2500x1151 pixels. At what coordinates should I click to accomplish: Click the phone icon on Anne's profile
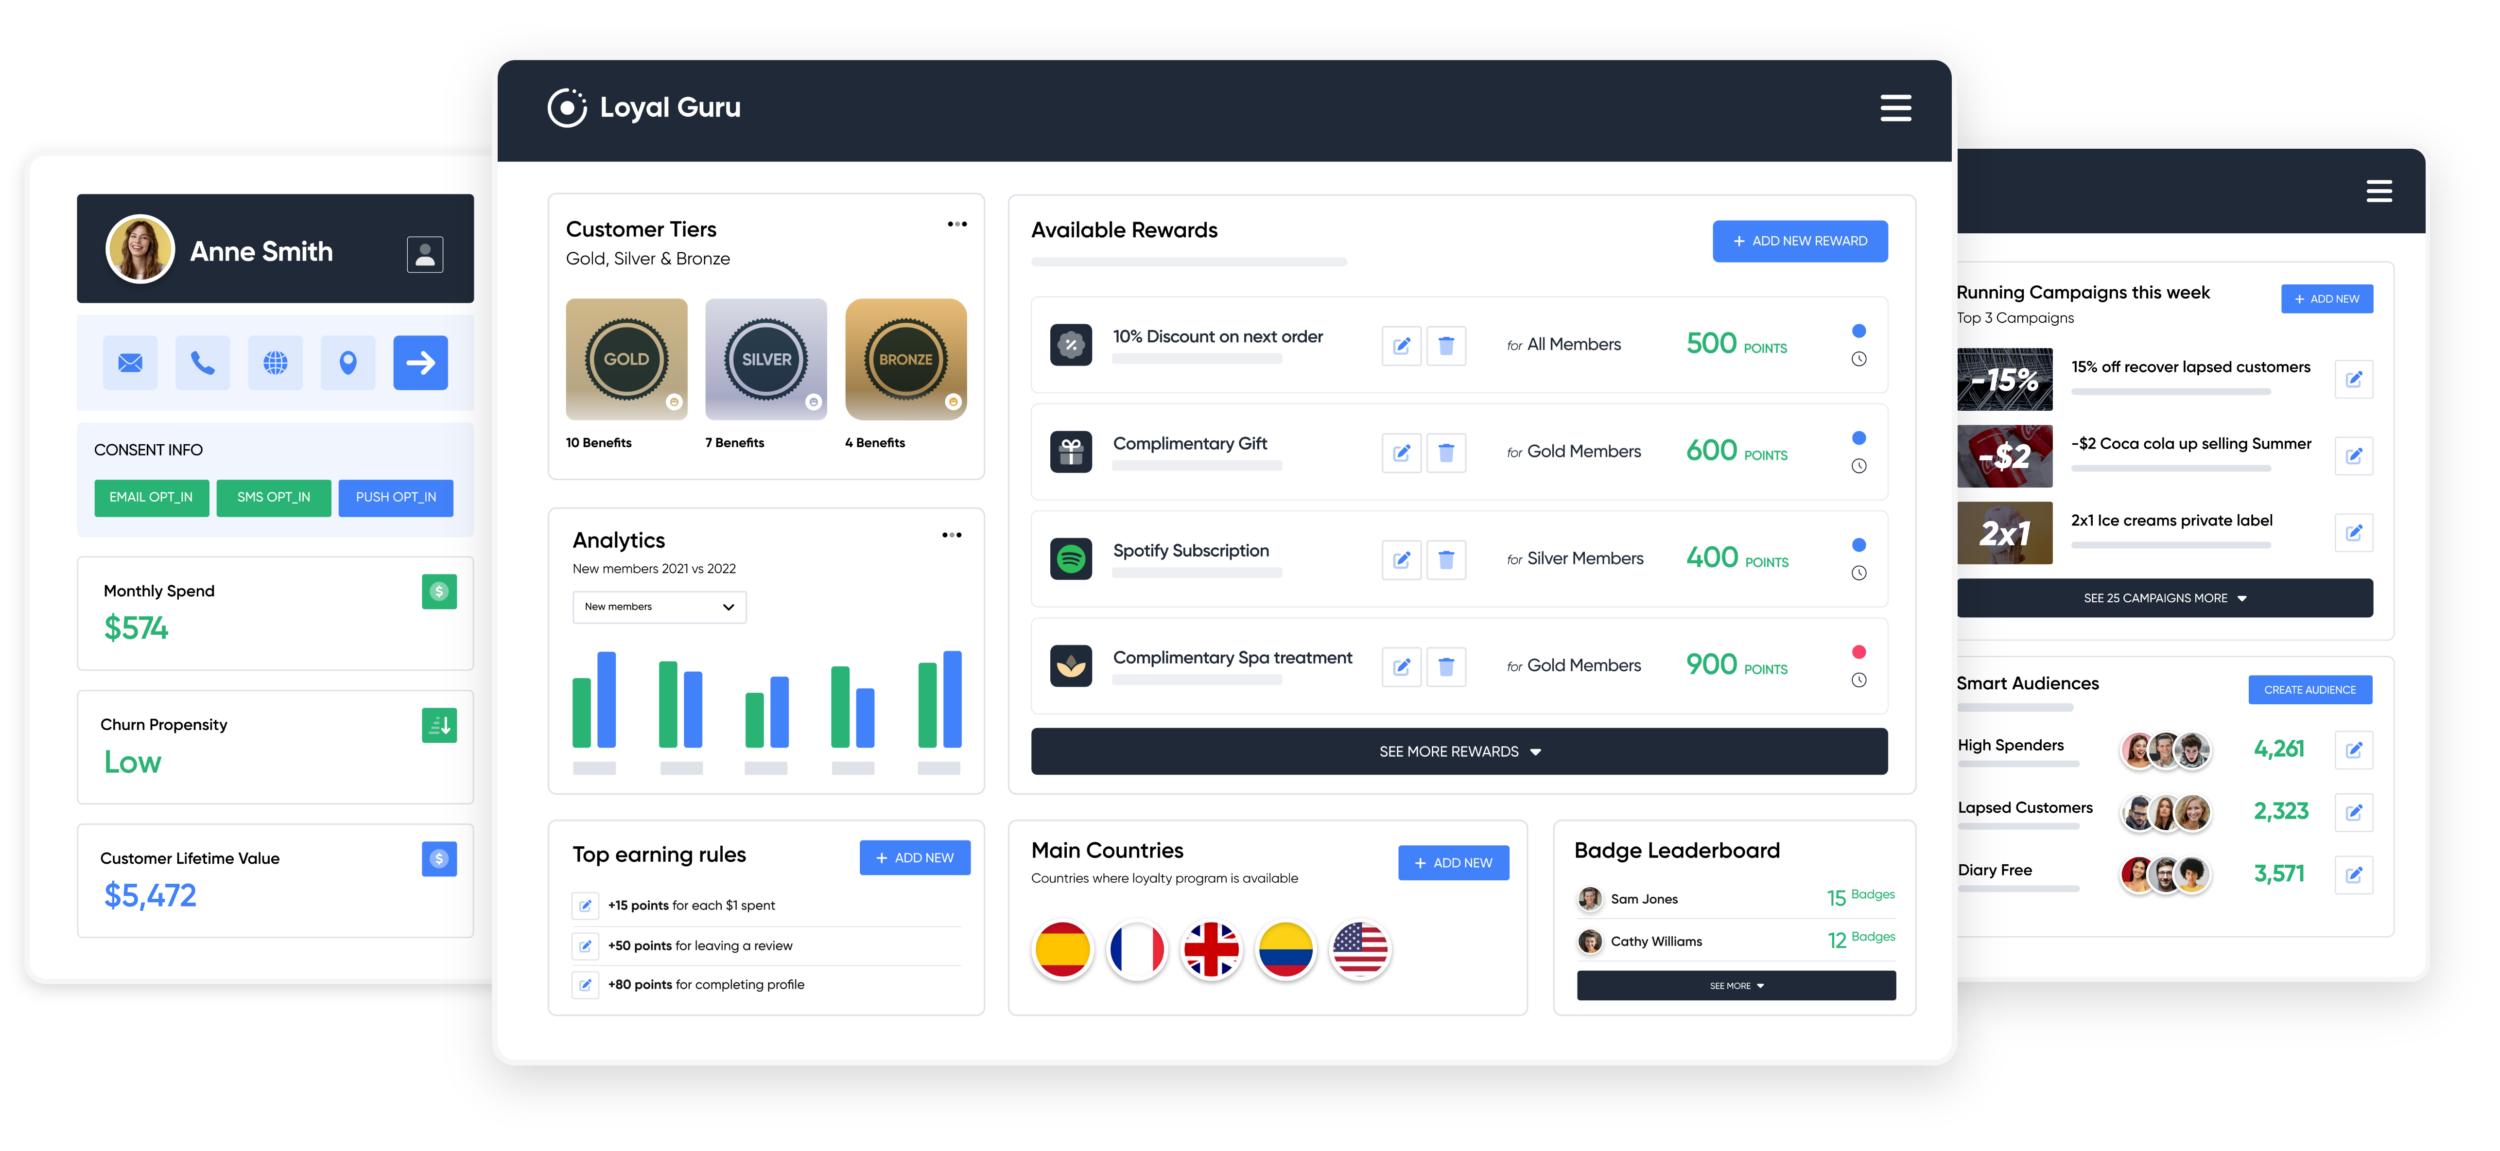tap(202, 362)
